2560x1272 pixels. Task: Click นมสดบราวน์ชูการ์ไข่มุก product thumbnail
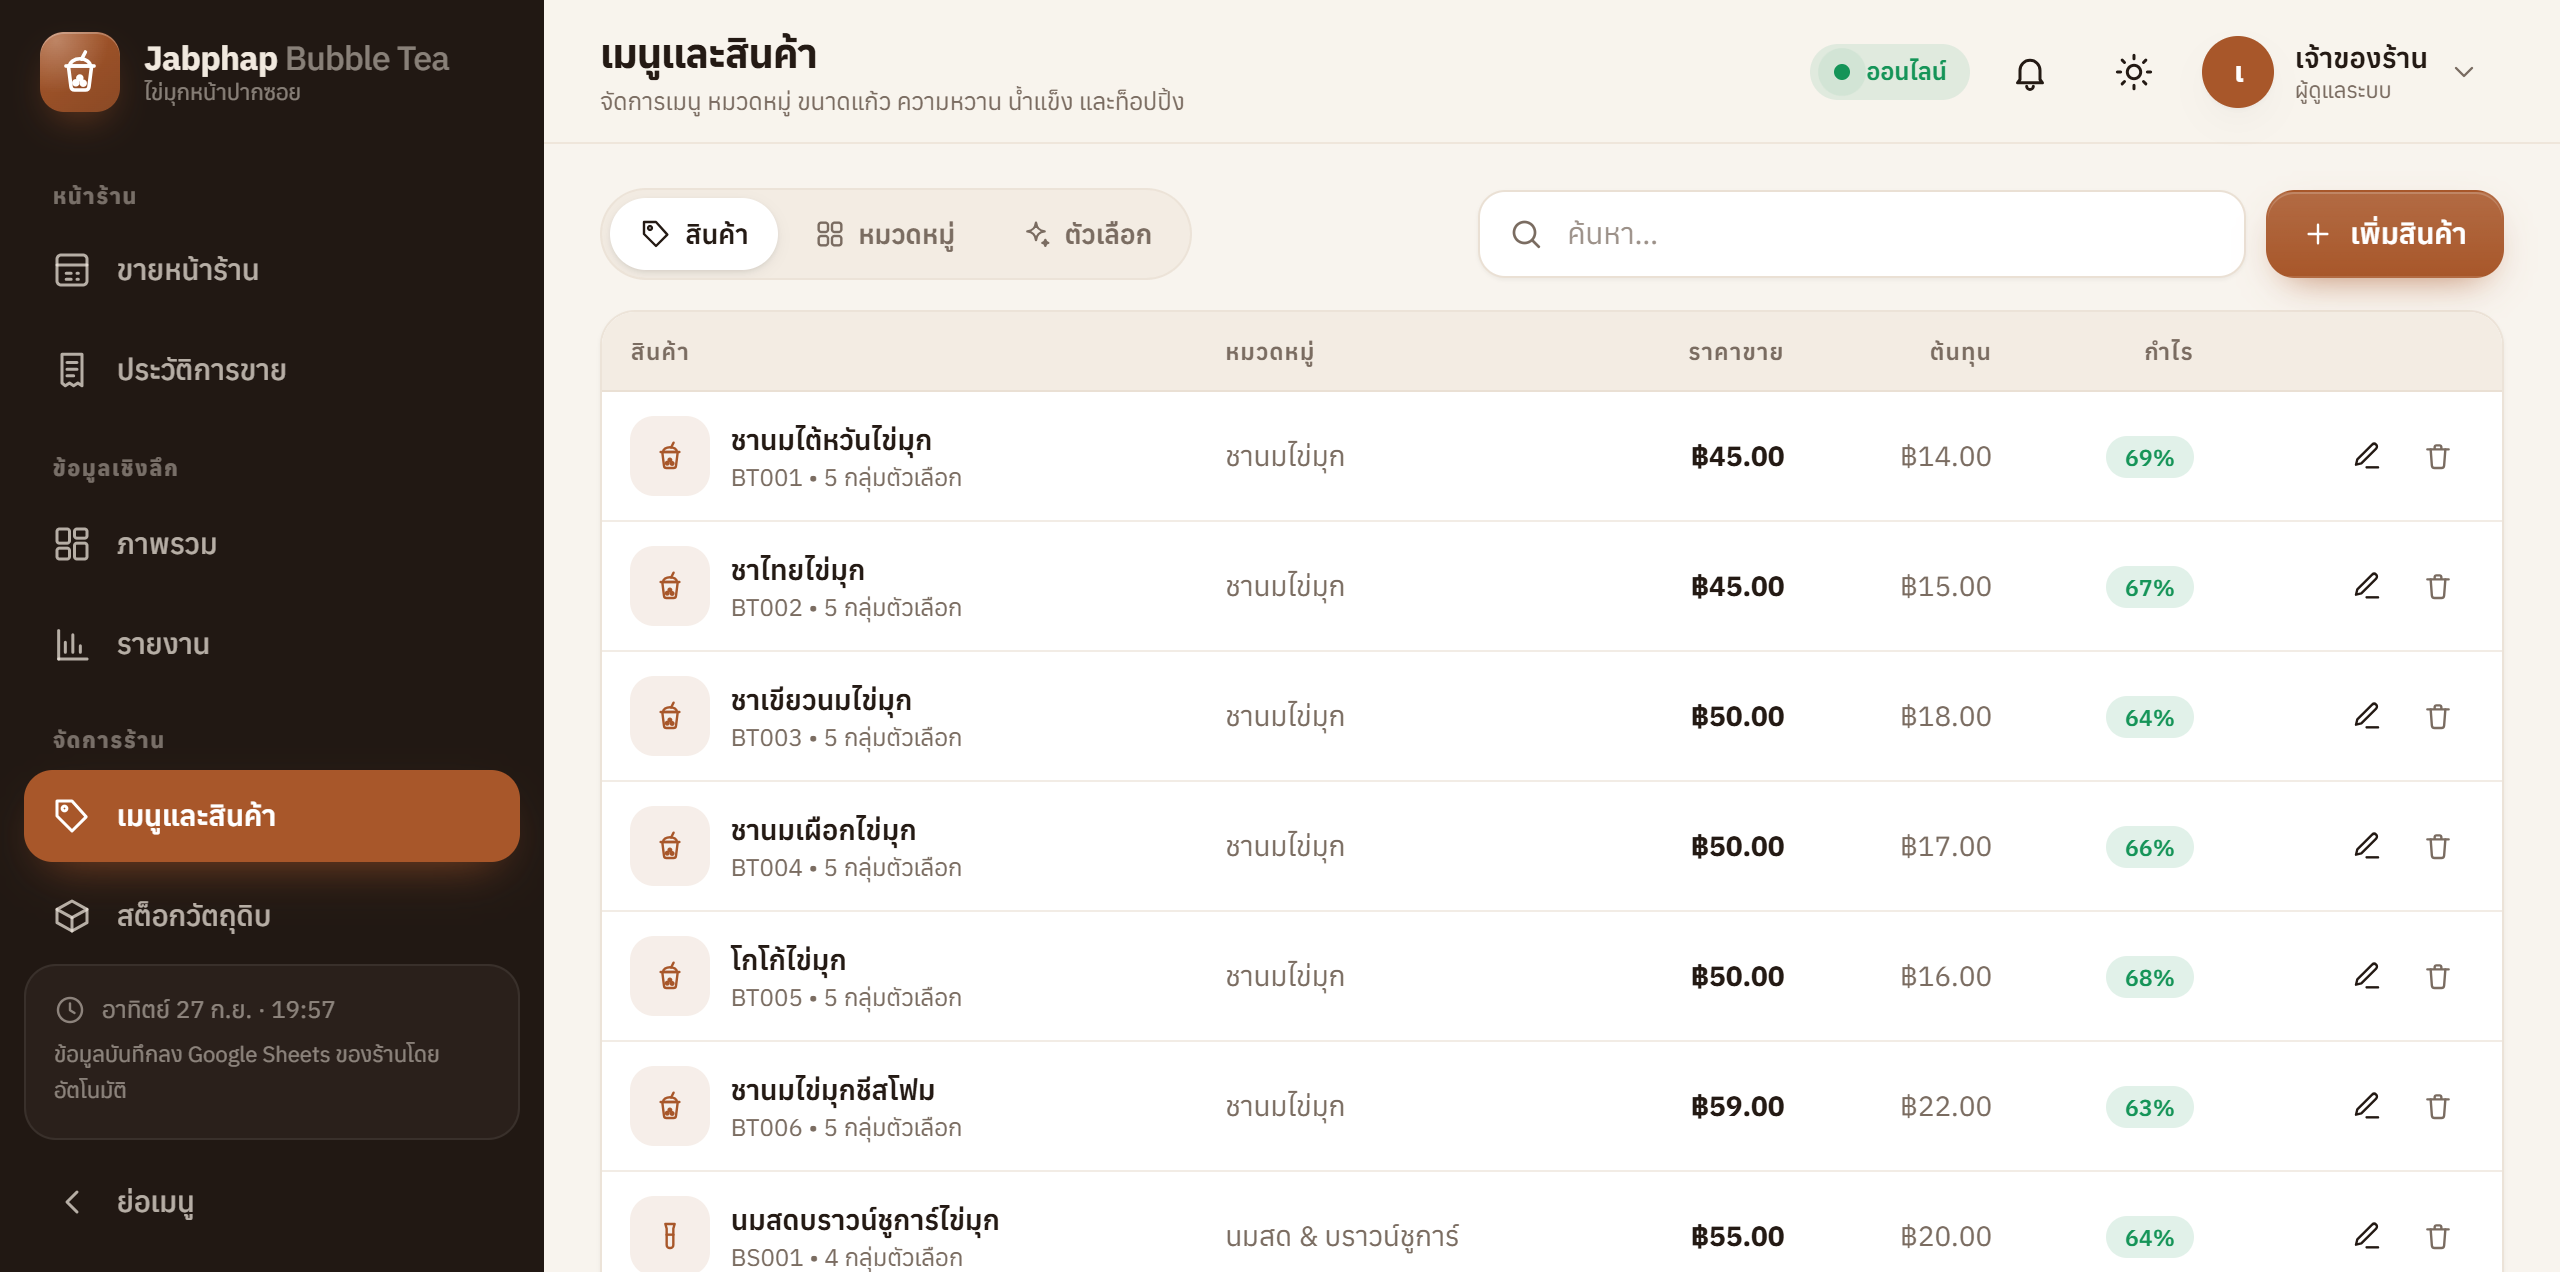tap(670, 1236)
